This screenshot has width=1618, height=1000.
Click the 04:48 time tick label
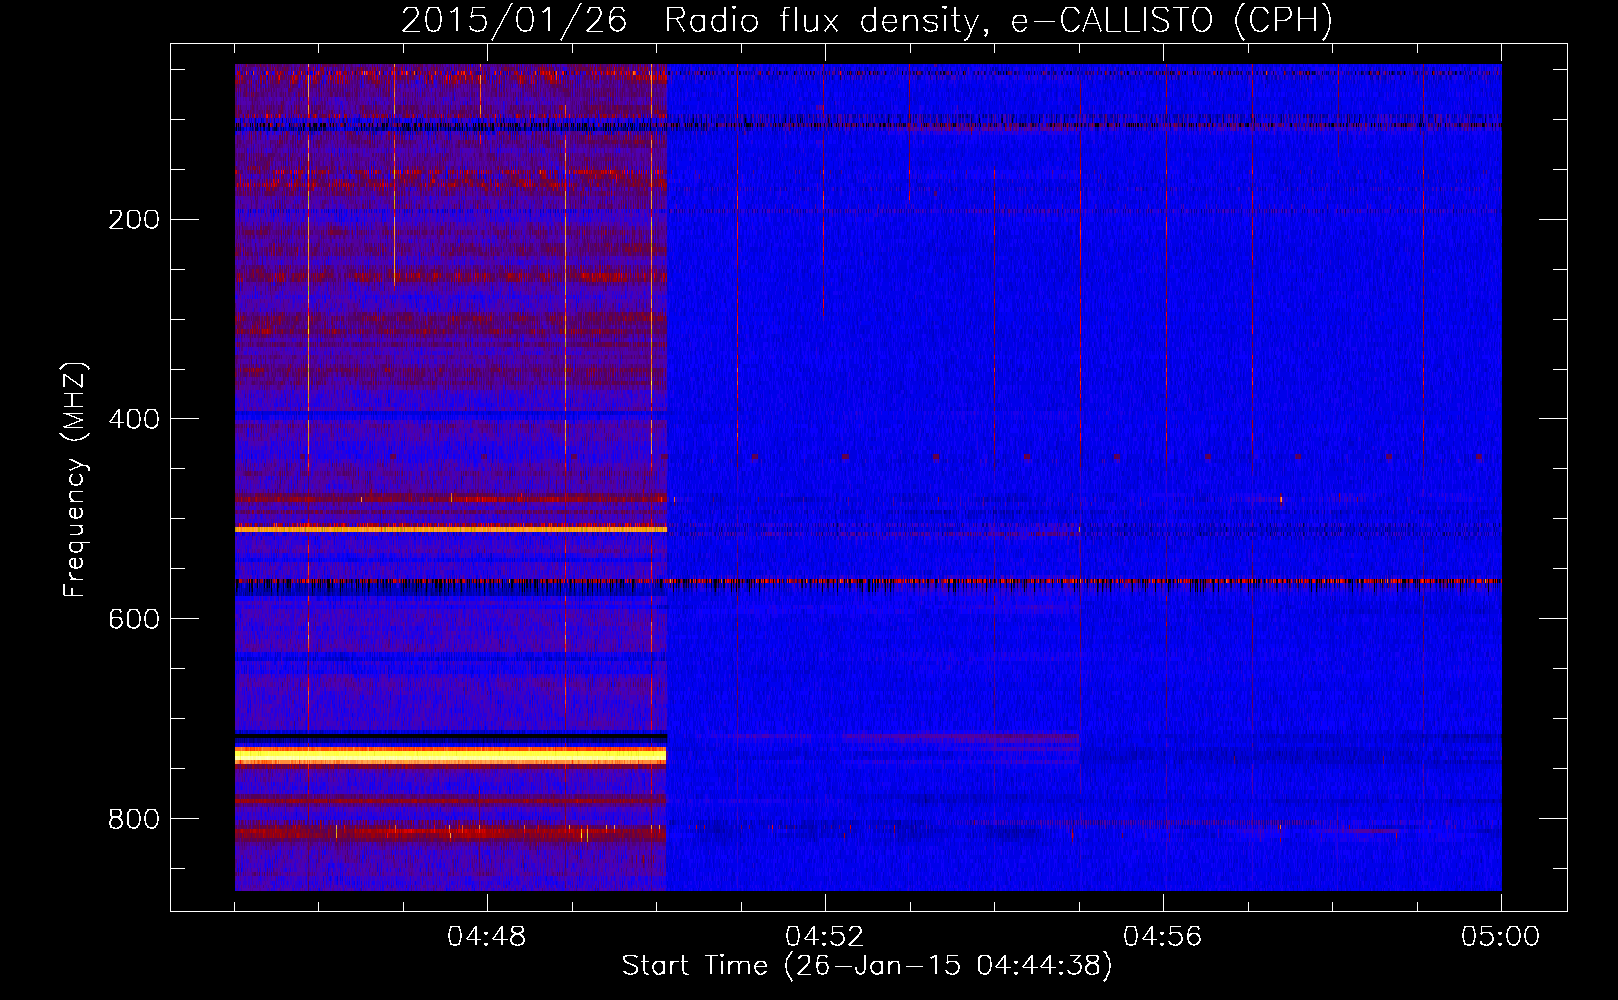pyautogui.click(x=487, y=937)
